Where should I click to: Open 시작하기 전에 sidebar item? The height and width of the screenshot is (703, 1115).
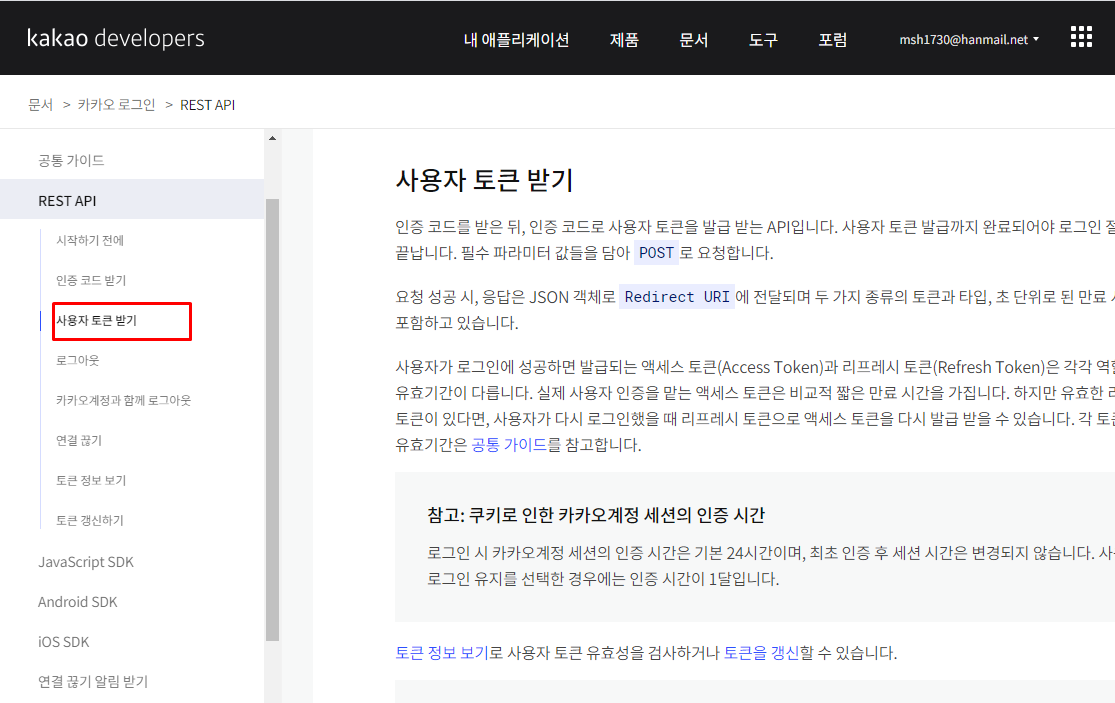point(90,240)
